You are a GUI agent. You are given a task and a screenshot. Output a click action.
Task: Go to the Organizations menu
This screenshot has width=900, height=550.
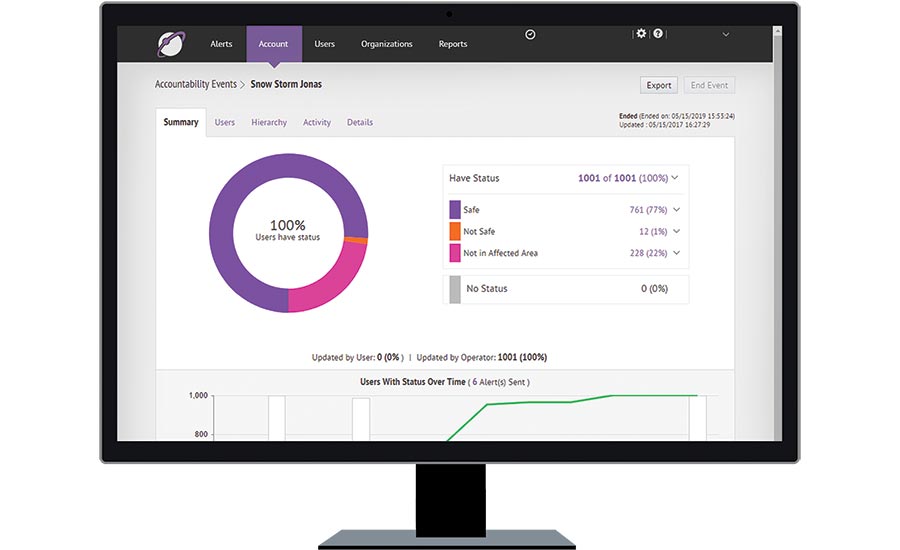pyautogui.click(x=386, y=44)
